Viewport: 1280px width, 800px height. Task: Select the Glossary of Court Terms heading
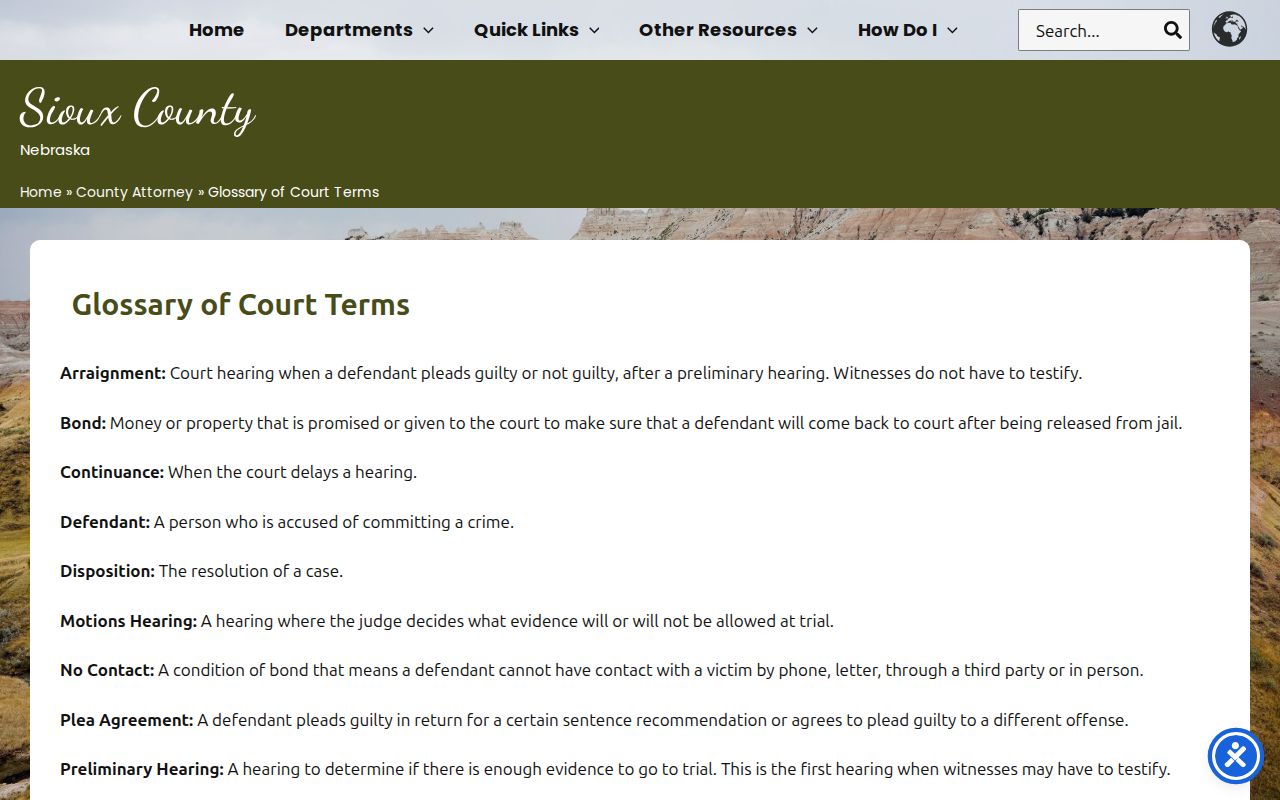click(x=241, y=304)
